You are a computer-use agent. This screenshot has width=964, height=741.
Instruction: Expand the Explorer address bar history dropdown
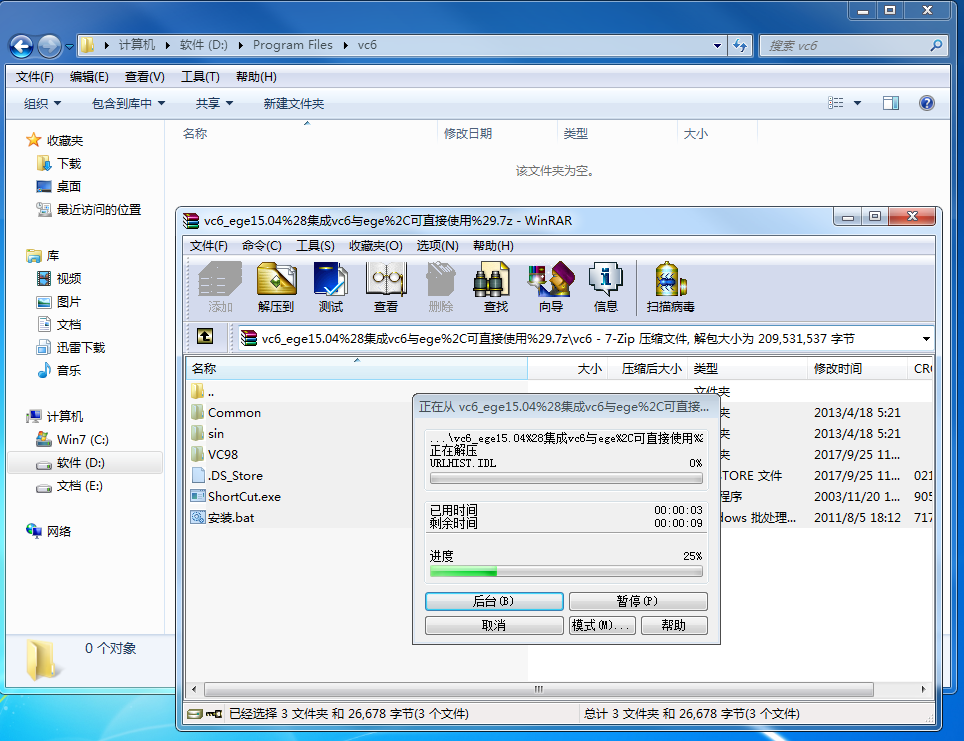pos(717,46)
